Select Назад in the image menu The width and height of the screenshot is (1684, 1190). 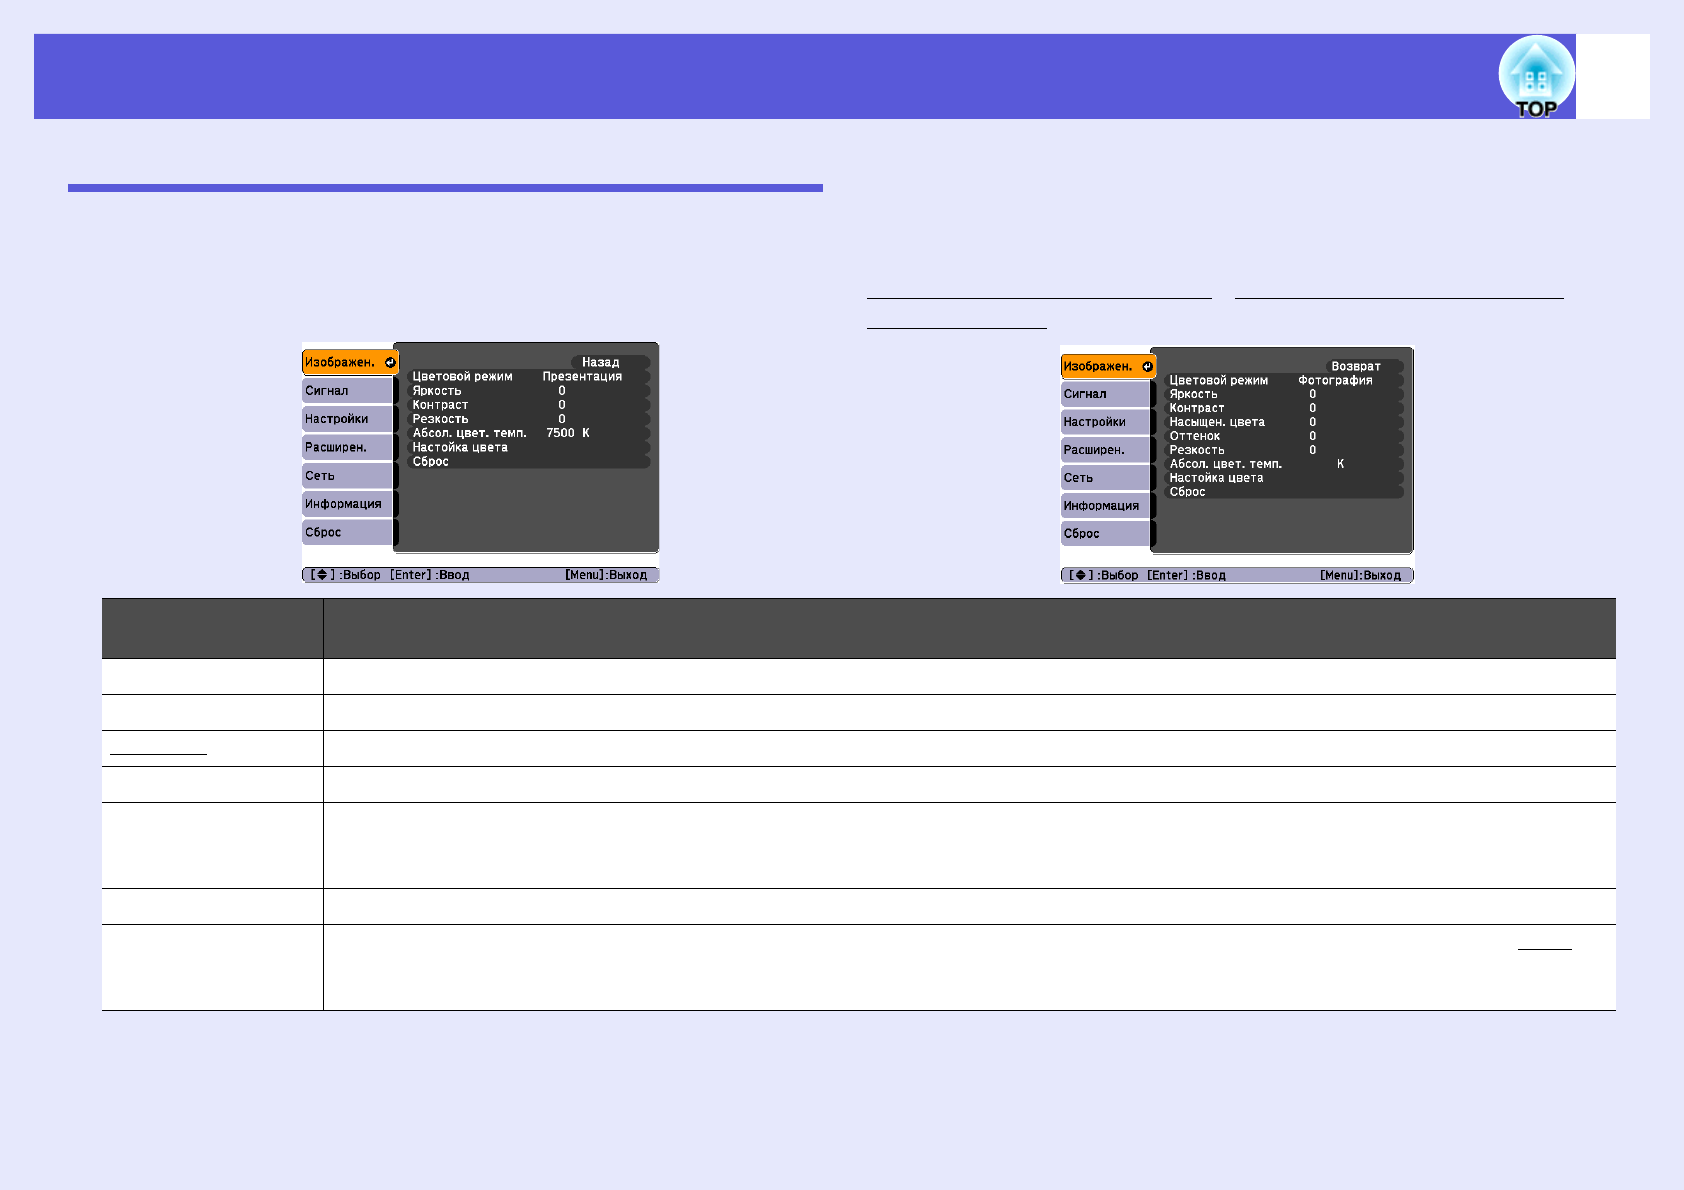click(601, 362)
